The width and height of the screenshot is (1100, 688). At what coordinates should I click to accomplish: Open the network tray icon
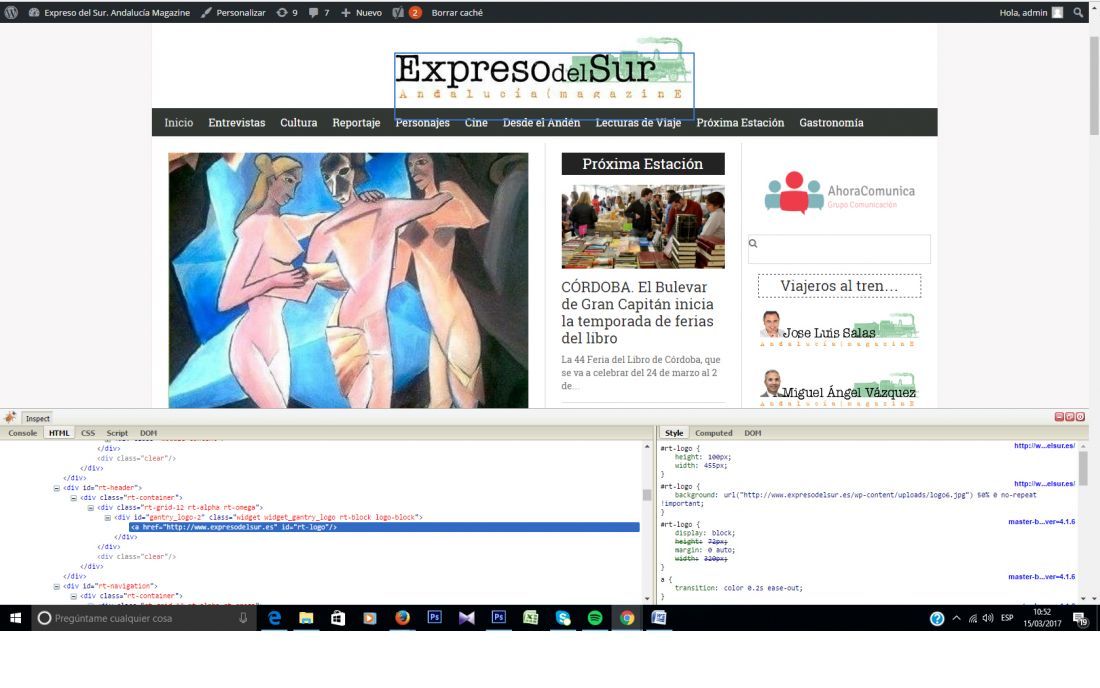tap(972, 619)
